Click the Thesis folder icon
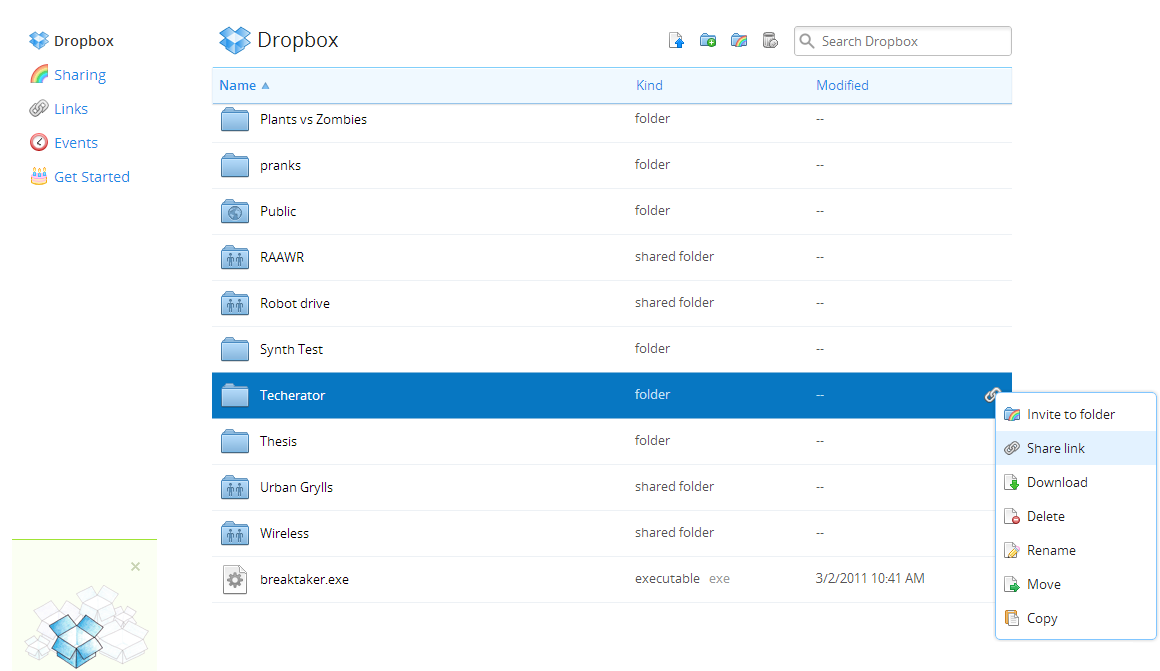The image size is (1160, 671). click(235, 441)
